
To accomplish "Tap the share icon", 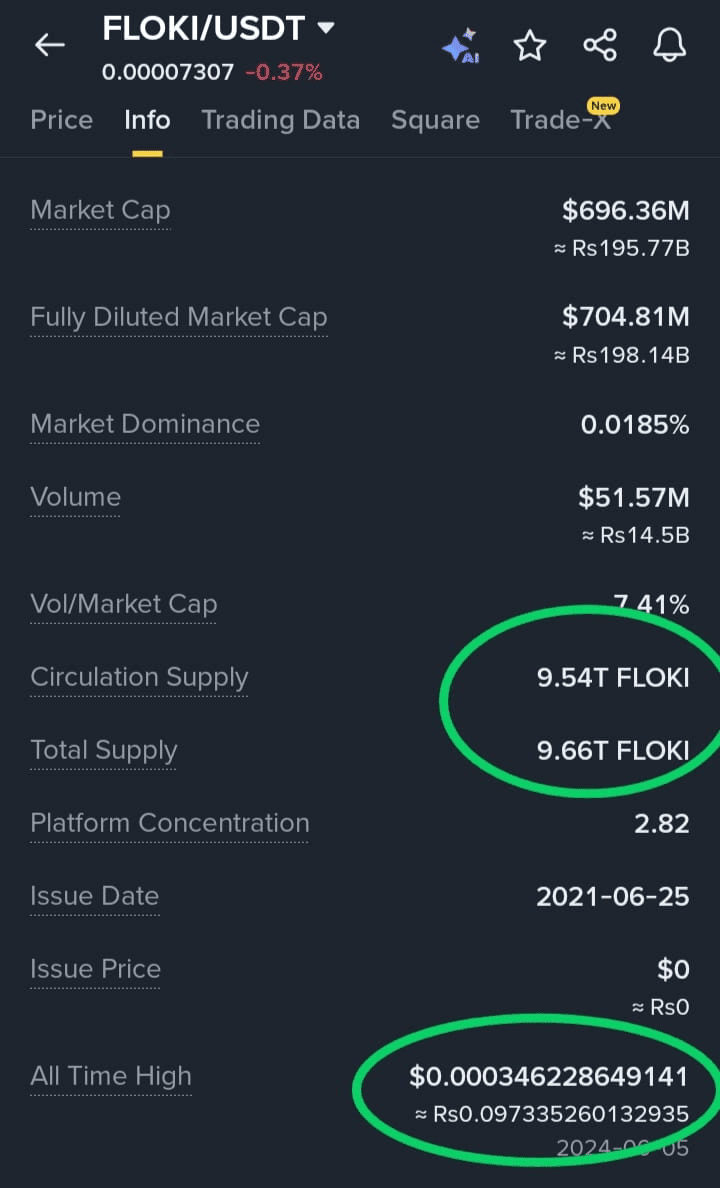I will pos(600,46).
